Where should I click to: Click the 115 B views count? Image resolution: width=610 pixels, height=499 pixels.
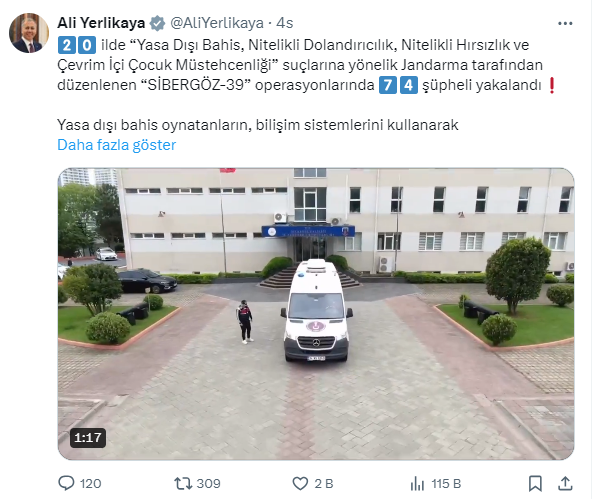coord(446,483)
